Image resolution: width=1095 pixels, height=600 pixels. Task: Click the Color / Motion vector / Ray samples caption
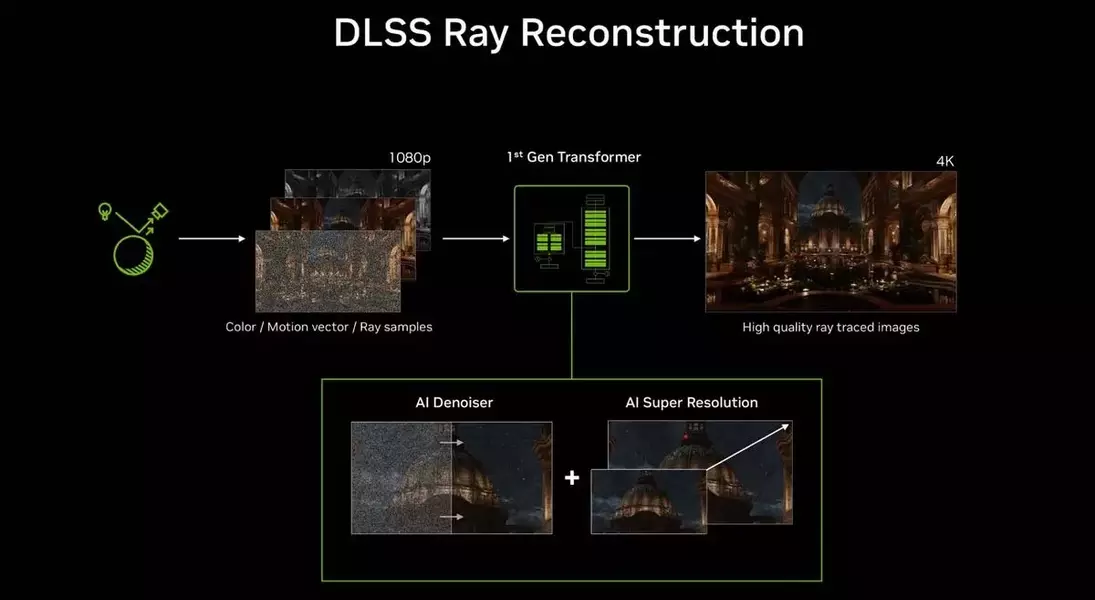click(329, 327)
